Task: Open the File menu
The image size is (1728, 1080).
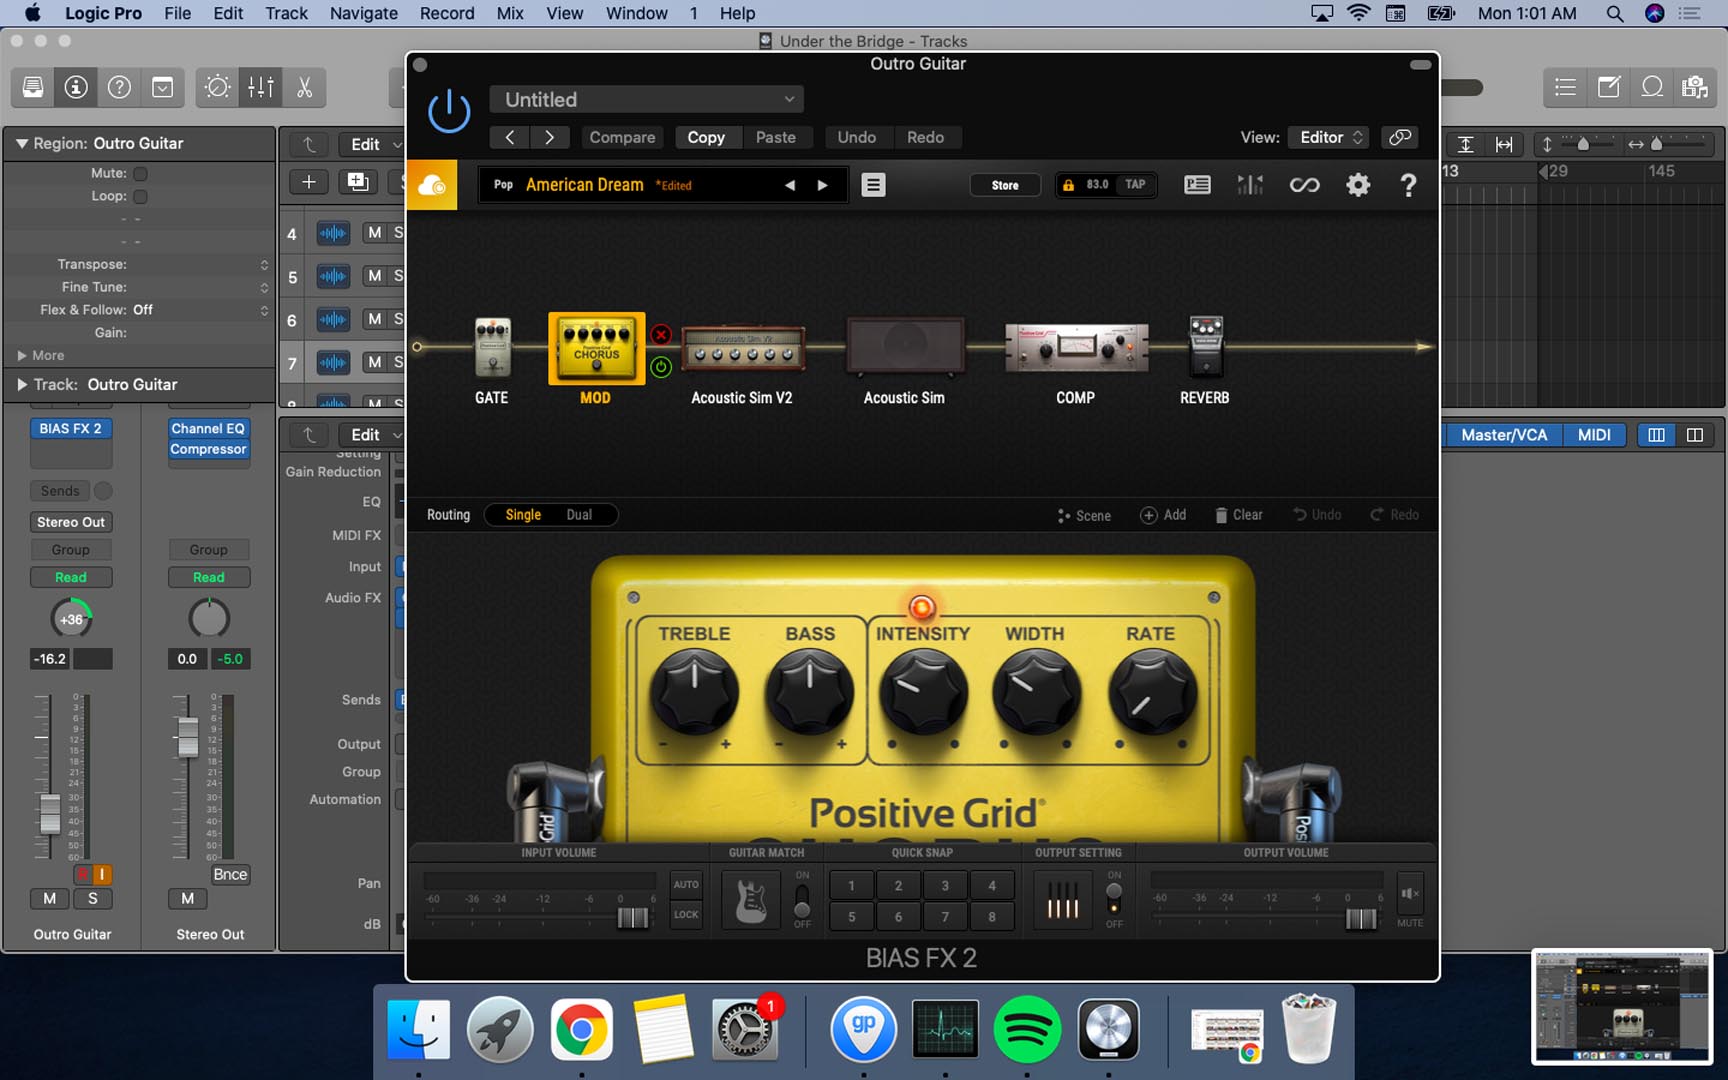Action: 177,13
